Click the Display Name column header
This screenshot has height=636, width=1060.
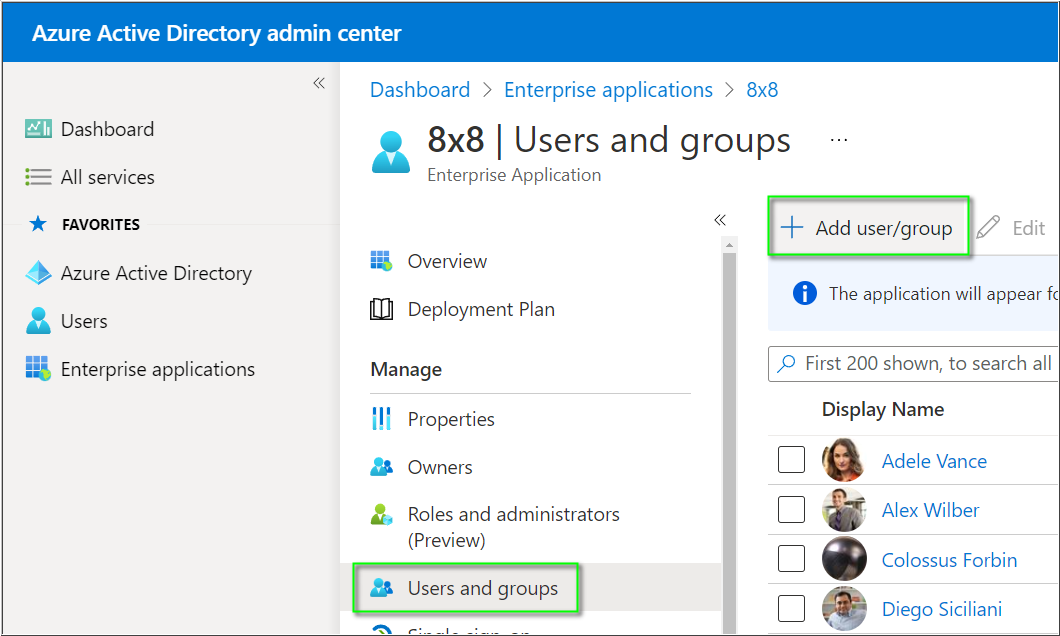883,410
